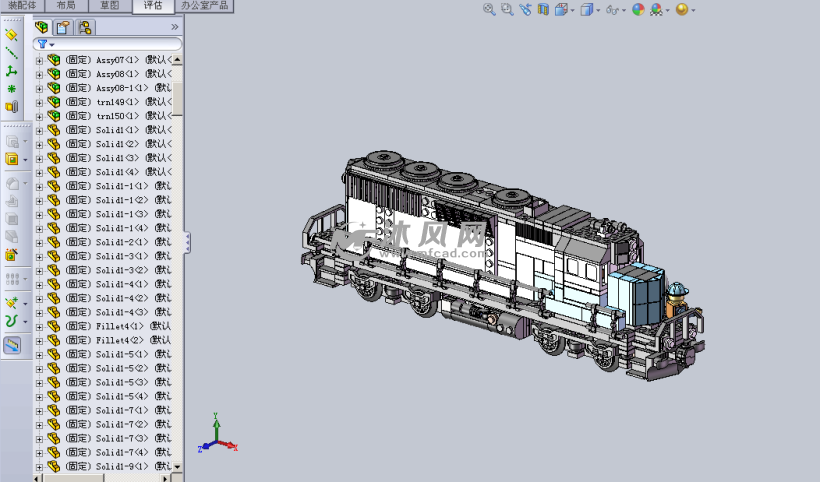Switch to the 草图 tab
Viewport: 820px width, 482px height.
(109, 6)
